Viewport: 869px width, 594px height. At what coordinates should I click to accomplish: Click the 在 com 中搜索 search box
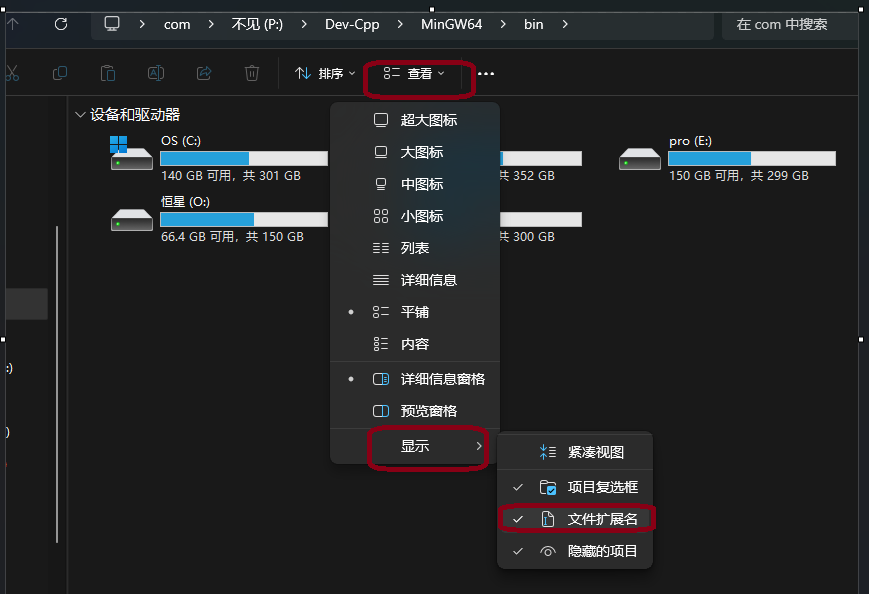coord(788,24)
